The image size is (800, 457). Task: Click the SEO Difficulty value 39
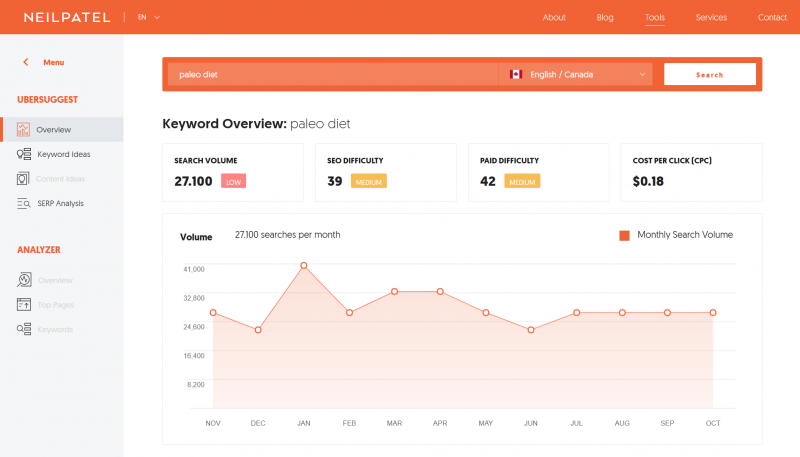tap(335, 181)
